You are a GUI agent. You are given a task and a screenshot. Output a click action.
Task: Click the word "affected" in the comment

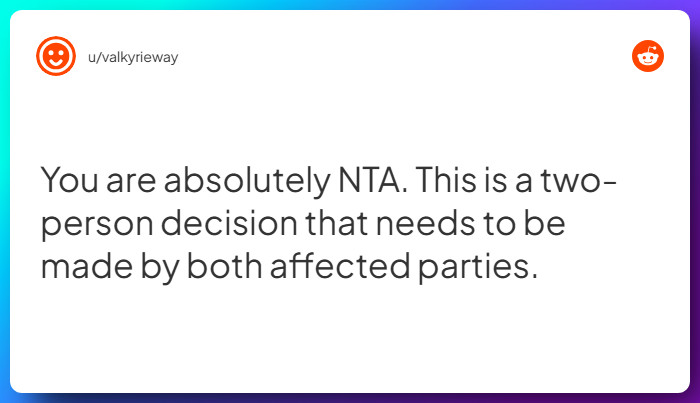coord(340,266)
